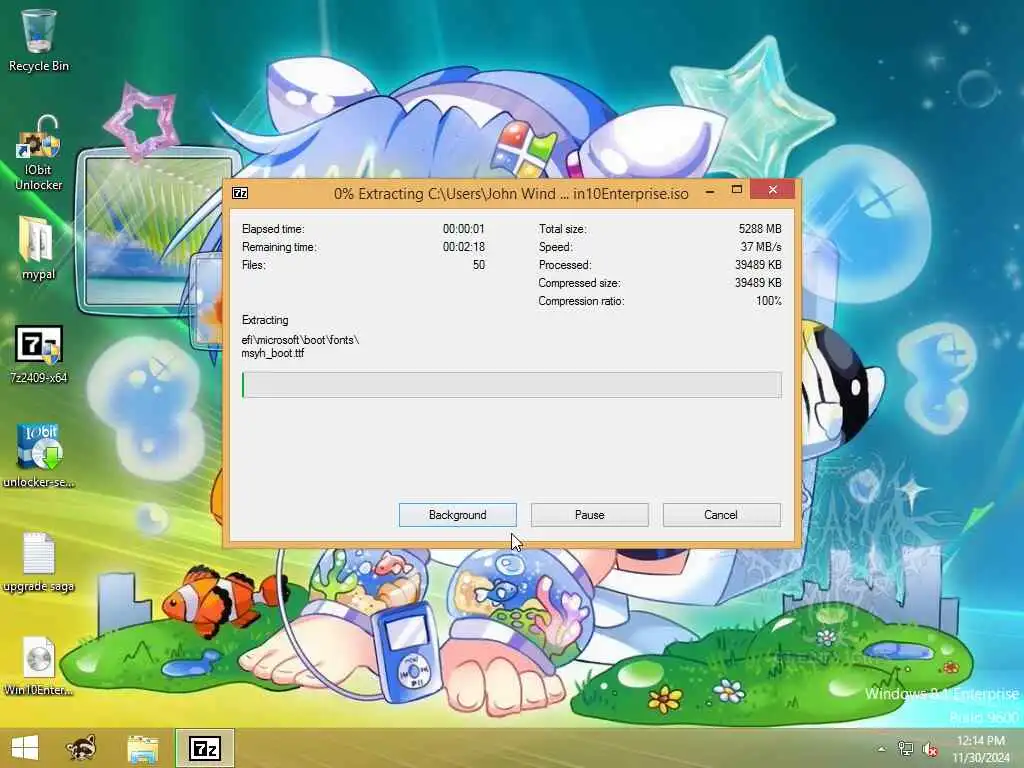Click the speed value 37 MB/s

point(761,247)
